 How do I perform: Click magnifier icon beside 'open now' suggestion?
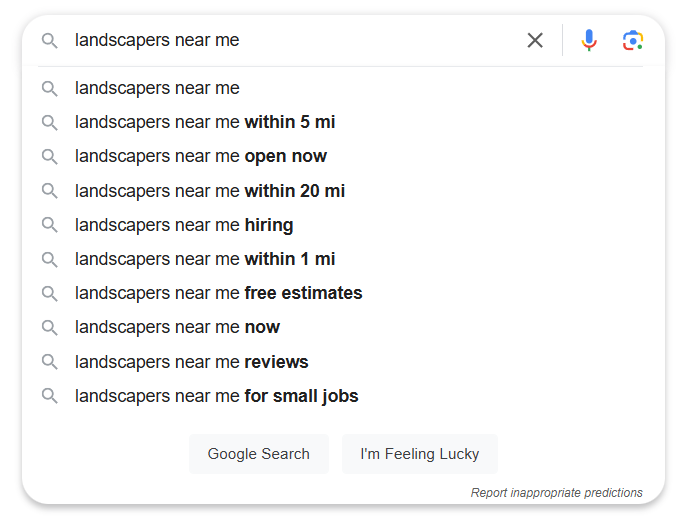[x=50, y=156]
